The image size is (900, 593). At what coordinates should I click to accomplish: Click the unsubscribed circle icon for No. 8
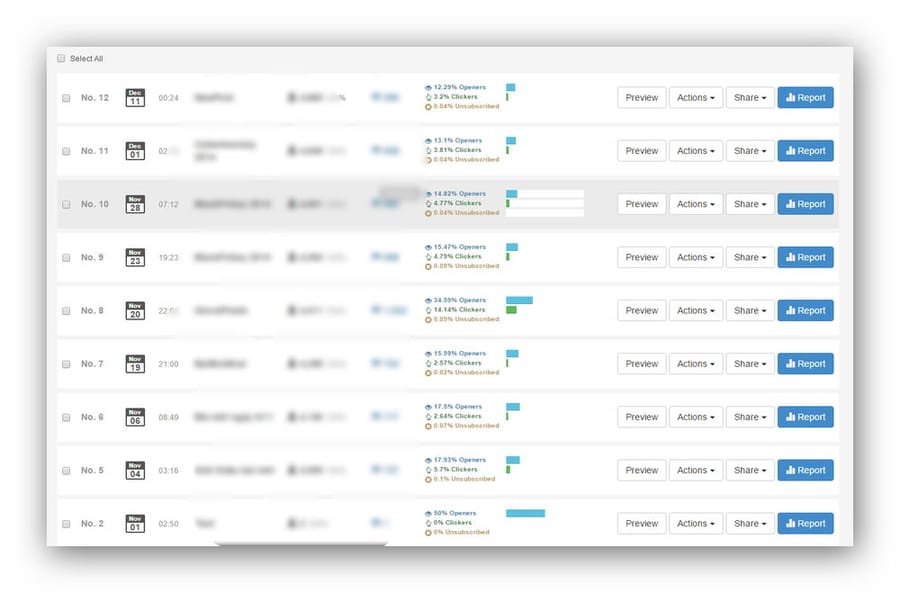428,320
